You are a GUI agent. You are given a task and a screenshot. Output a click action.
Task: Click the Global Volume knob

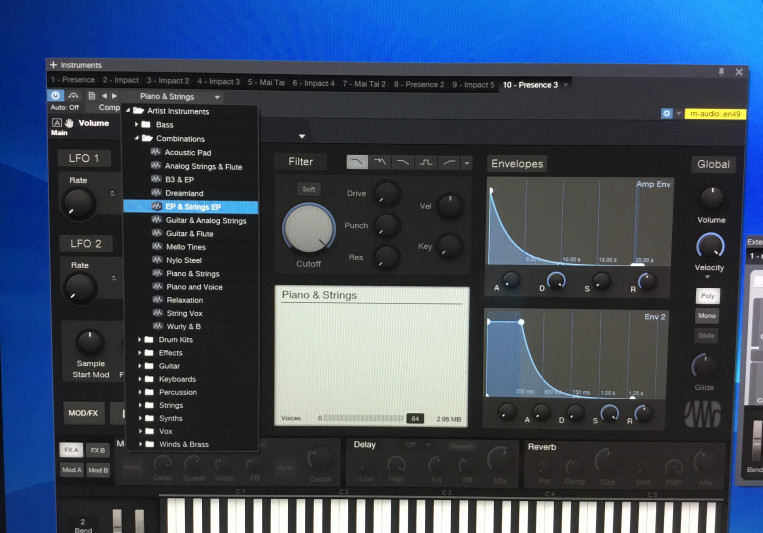pyautogui.click(x=711, y=198)
